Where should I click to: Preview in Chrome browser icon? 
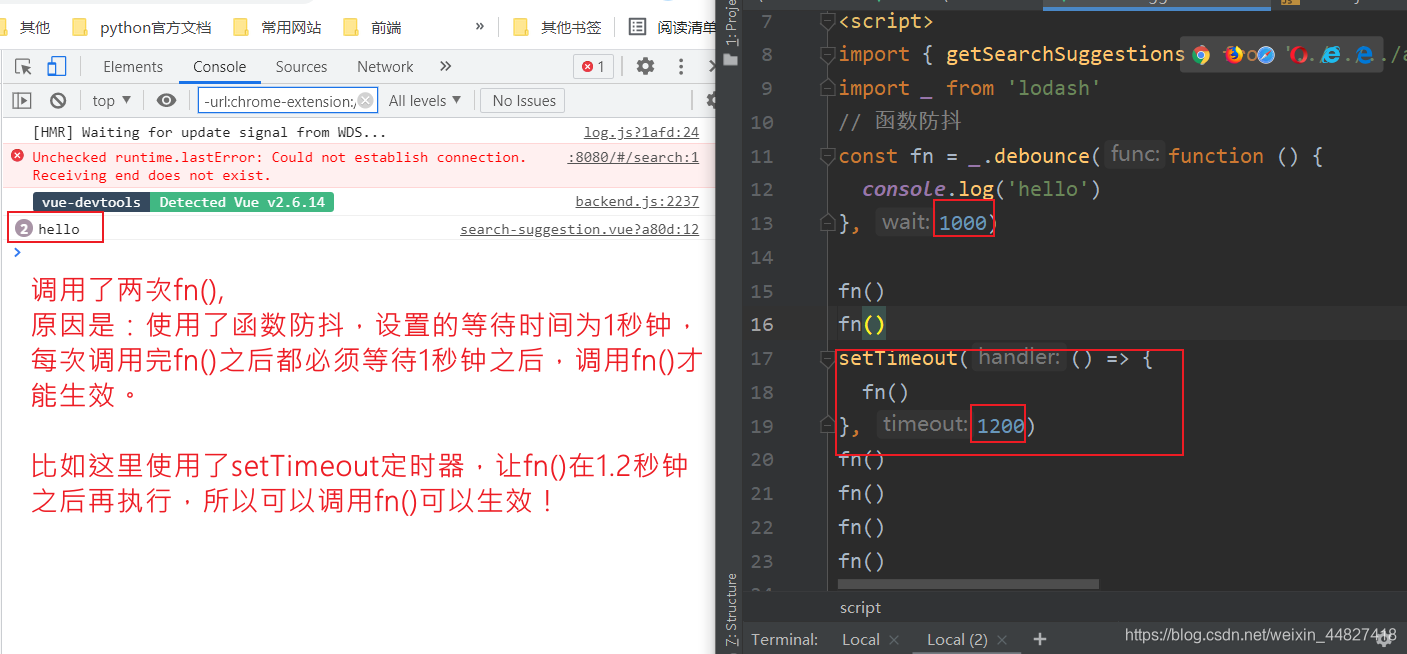(x=1202, y=55)
